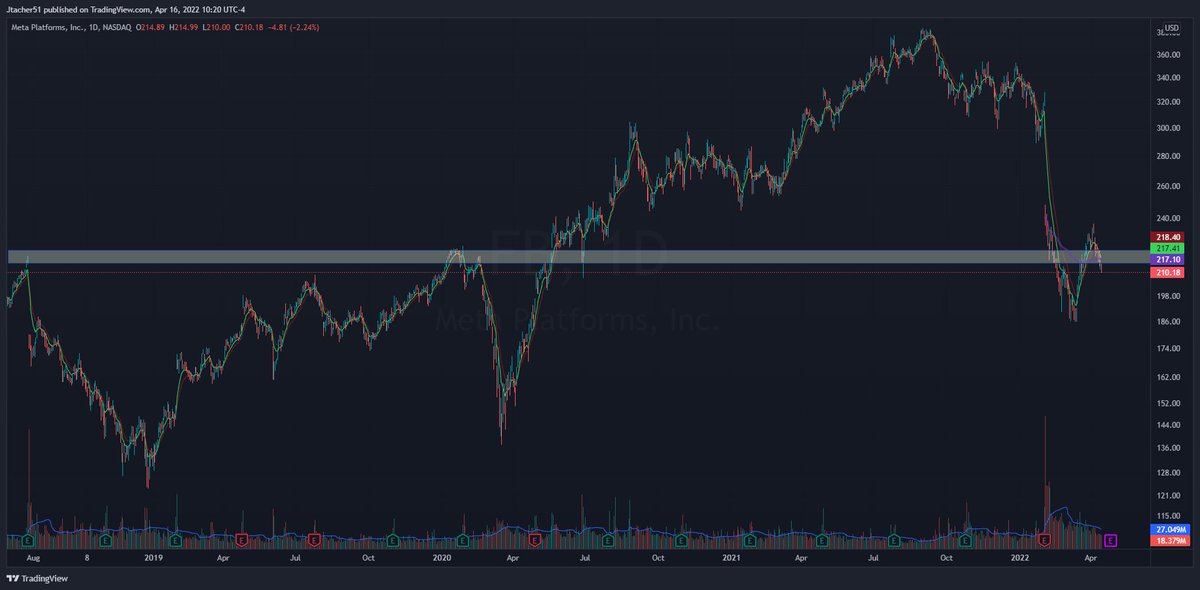The width and height of the screenshot is (1200, 590).
Task: Click the red earnings marker below Jul 2019
Action: [x=314, y=540]
